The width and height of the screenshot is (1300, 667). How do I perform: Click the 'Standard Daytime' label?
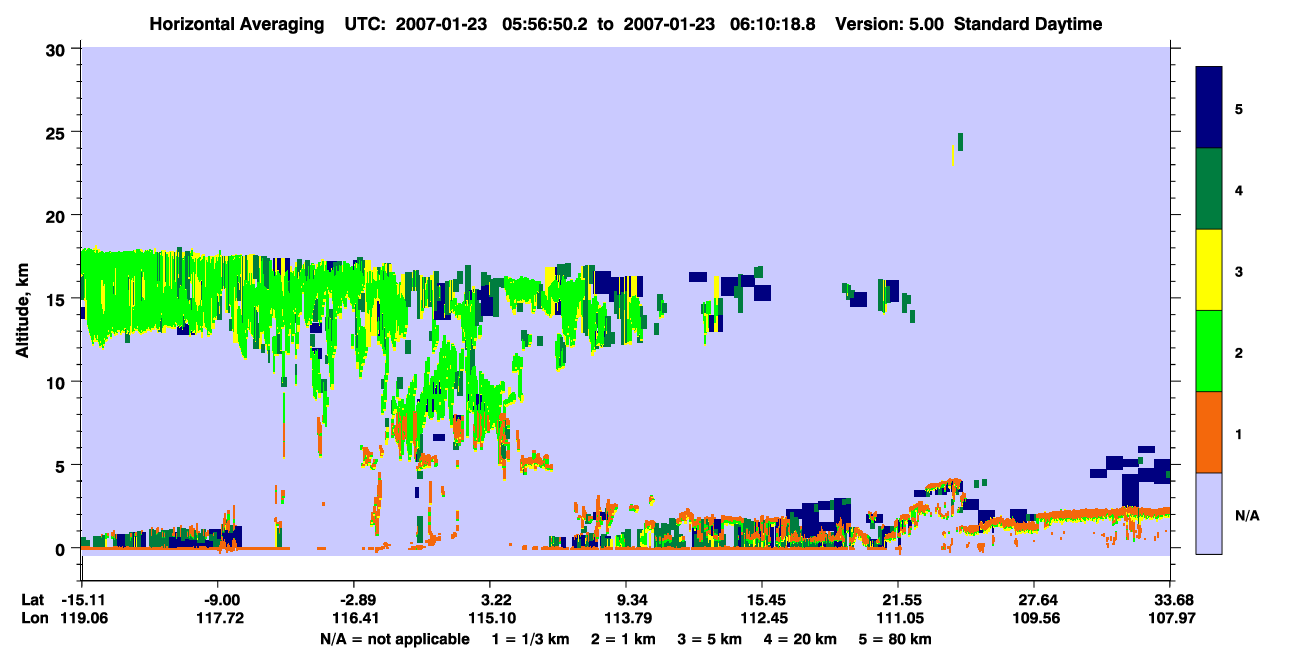(1029, 24)
